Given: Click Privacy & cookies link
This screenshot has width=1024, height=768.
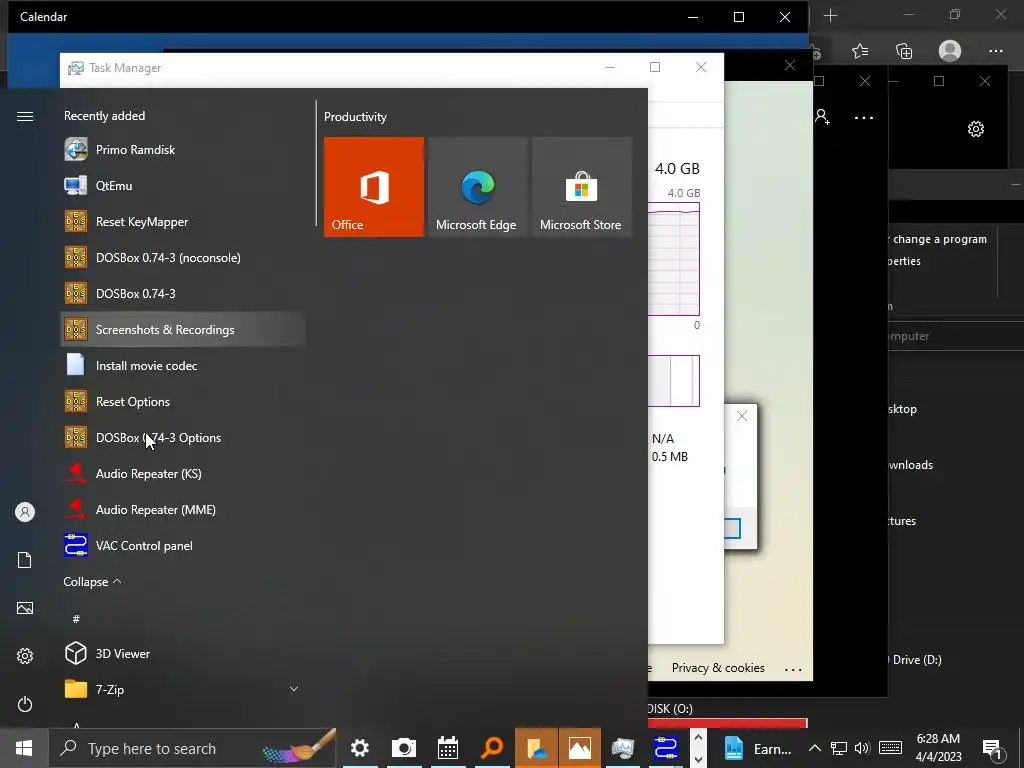Looking at the screenshot, I should pos(718,667).
